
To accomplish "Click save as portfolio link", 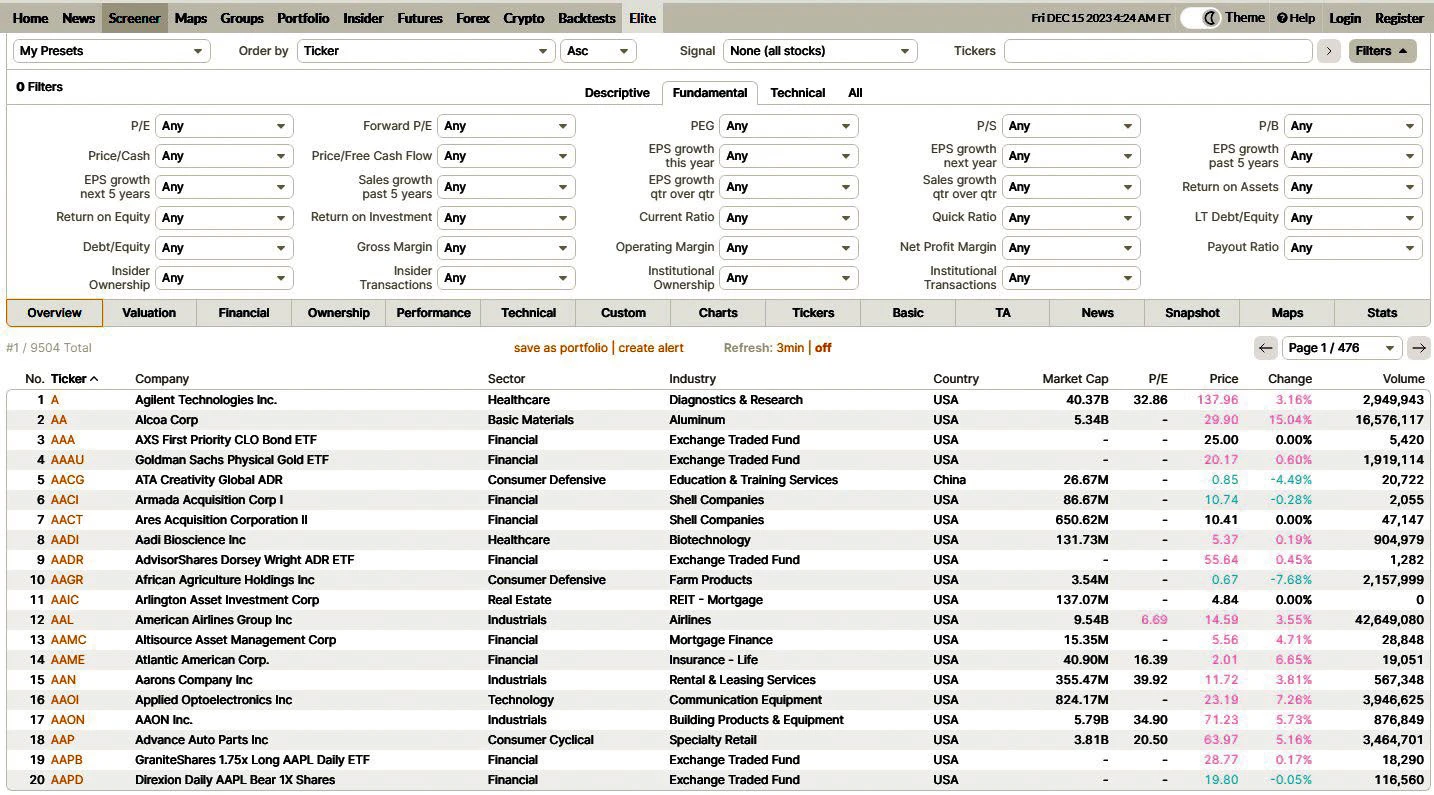I will coord(560,348).
